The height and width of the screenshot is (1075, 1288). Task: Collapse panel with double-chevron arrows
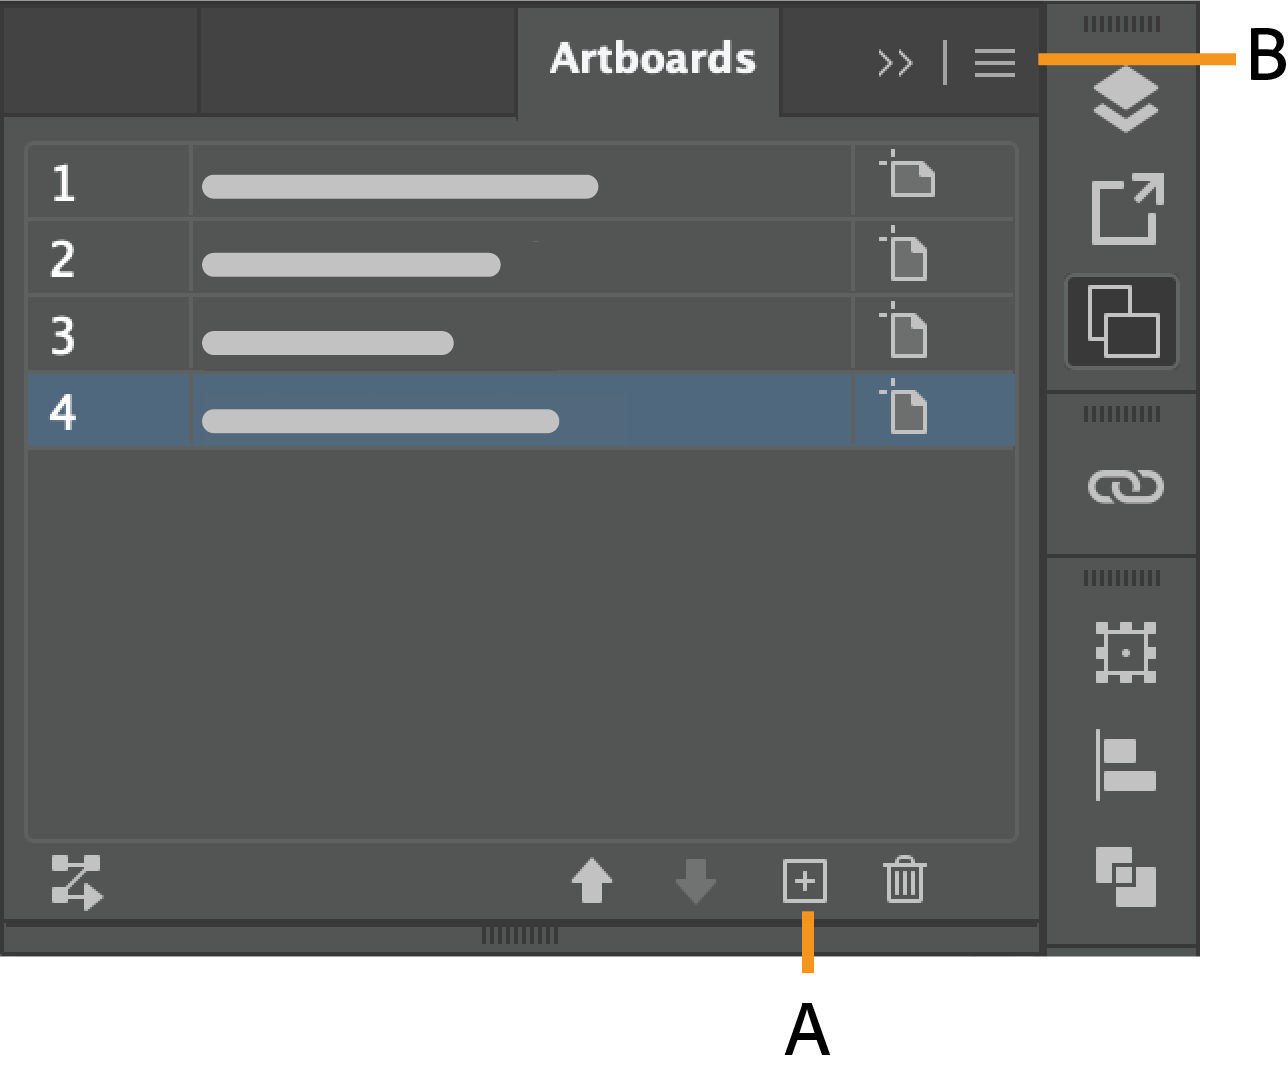point(894,63)
